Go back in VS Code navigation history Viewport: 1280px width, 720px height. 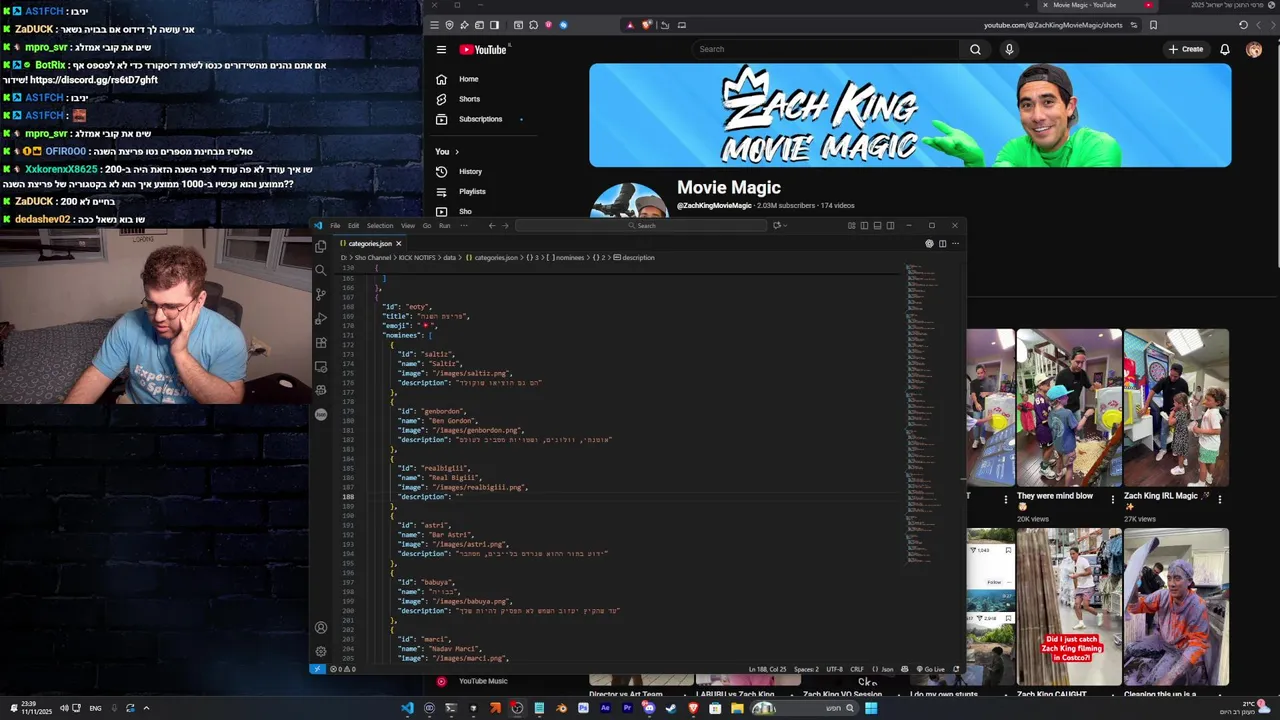pyautogui.click(x=491, y=226)
